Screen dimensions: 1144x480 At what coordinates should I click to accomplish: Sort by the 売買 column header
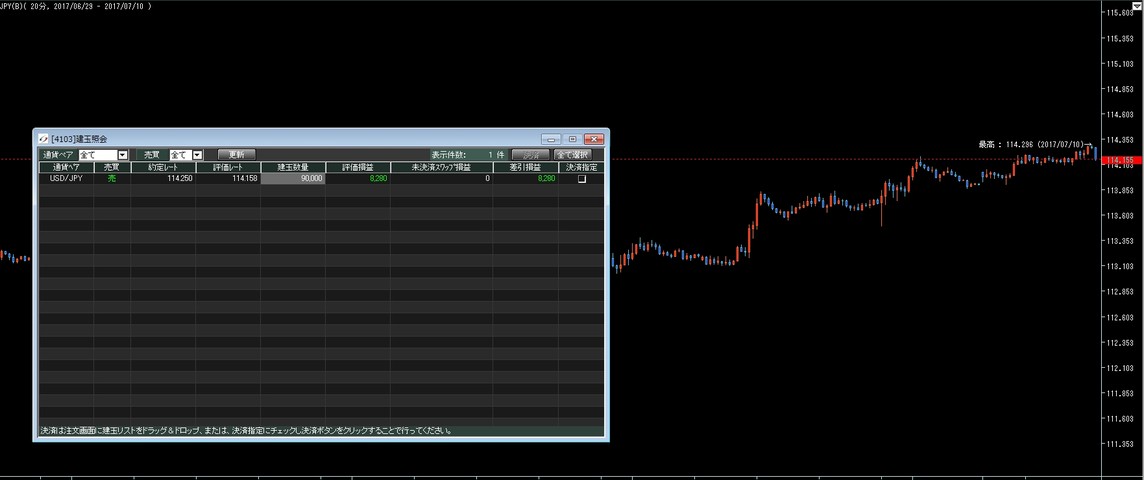coord(112,167)
